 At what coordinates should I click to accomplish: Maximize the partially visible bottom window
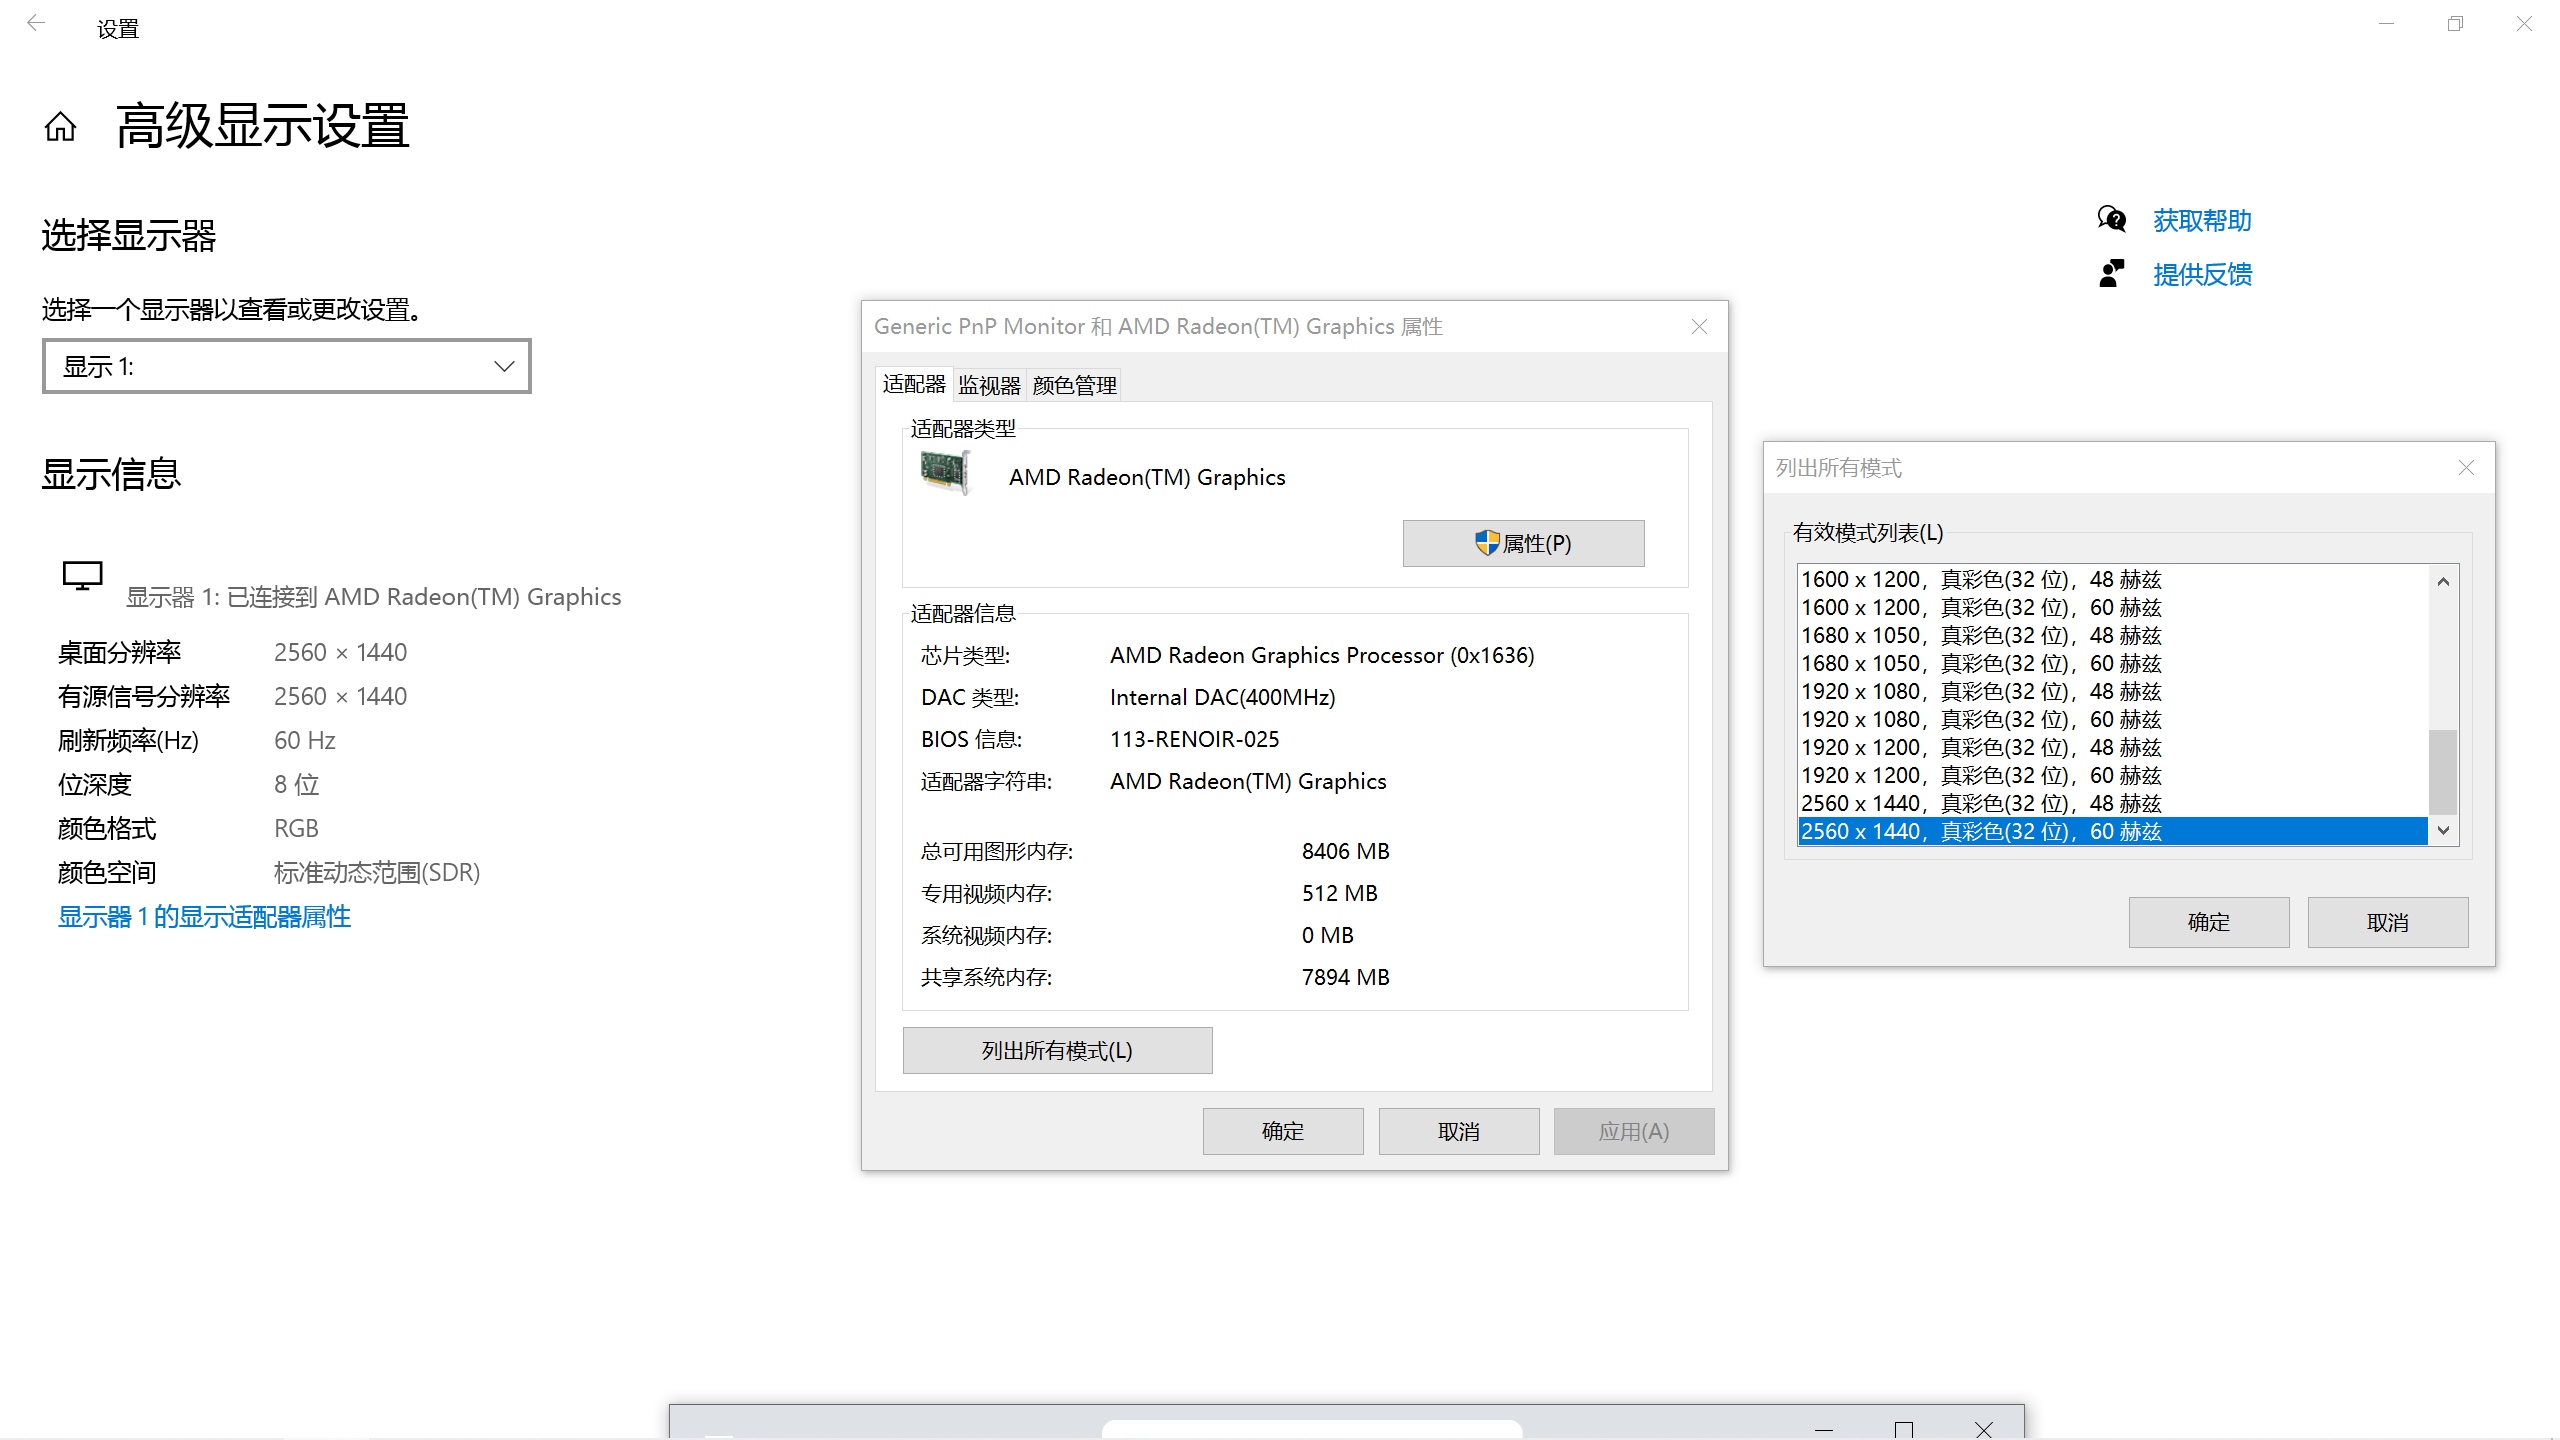[x=1904, y=1429]
